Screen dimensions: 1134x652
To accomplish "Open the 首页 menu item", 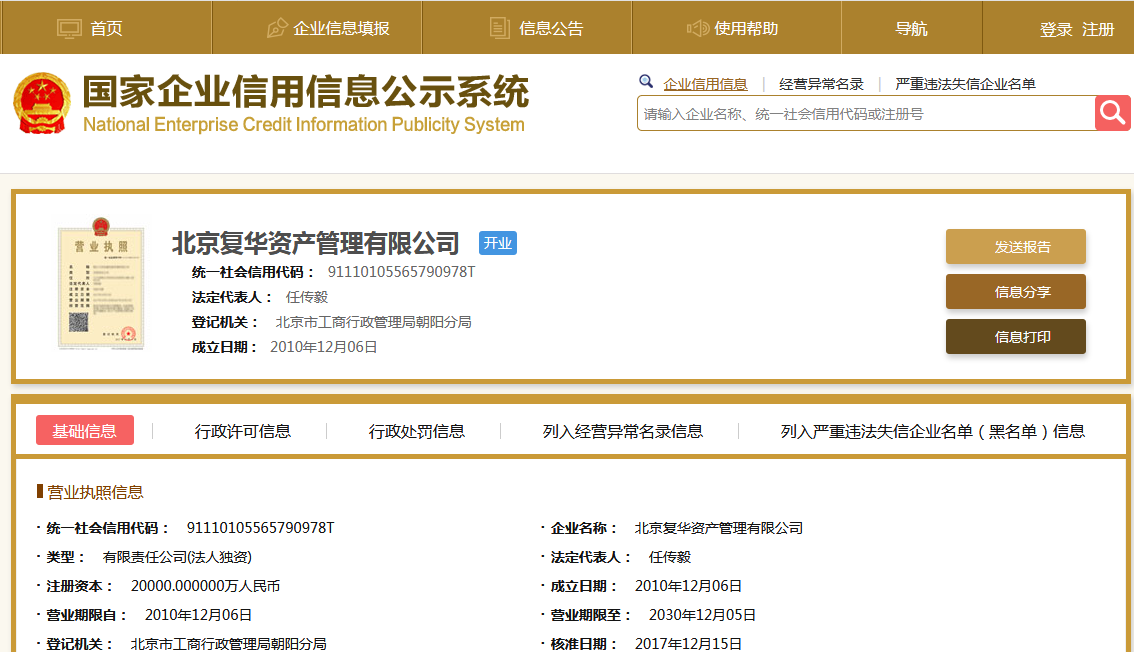I will point(106,28).
